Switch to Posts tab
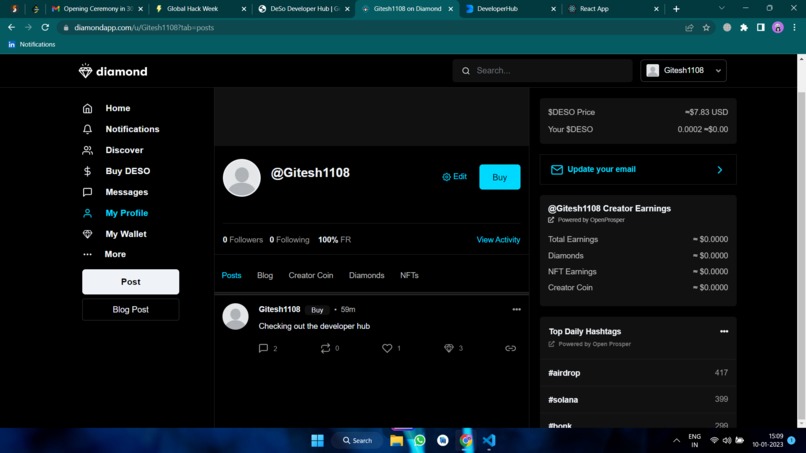 (x=231, y=276)
